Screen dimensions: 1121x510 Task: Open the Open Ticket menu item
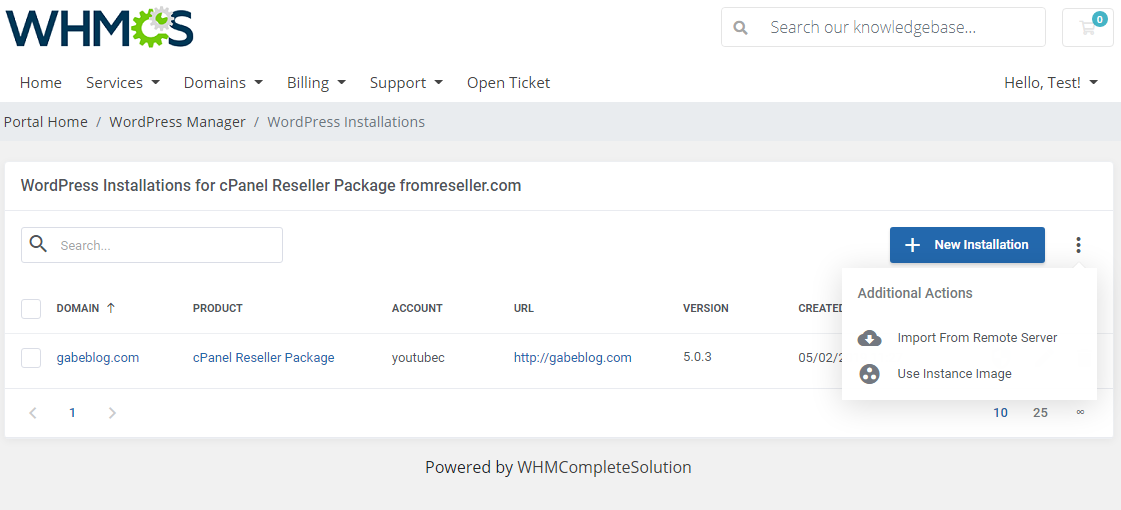point(508,83)
